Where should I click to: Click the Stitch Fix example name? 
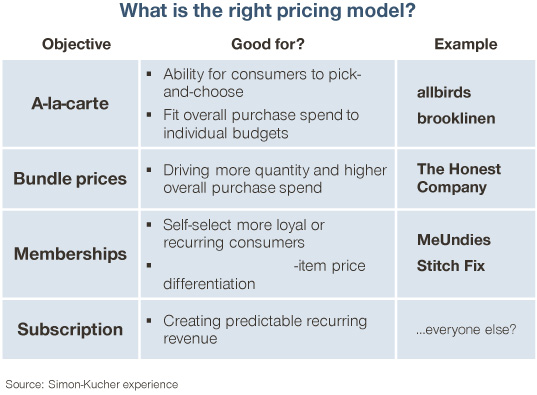tap(451, 266)
